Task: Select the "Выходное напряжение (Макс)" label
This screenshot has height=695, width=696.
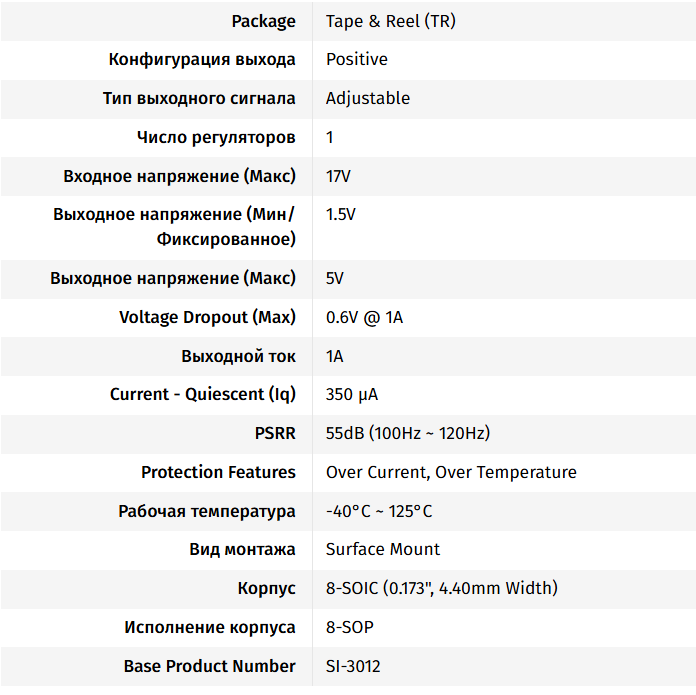Action: pyautogui.click(x=173, y=278)
